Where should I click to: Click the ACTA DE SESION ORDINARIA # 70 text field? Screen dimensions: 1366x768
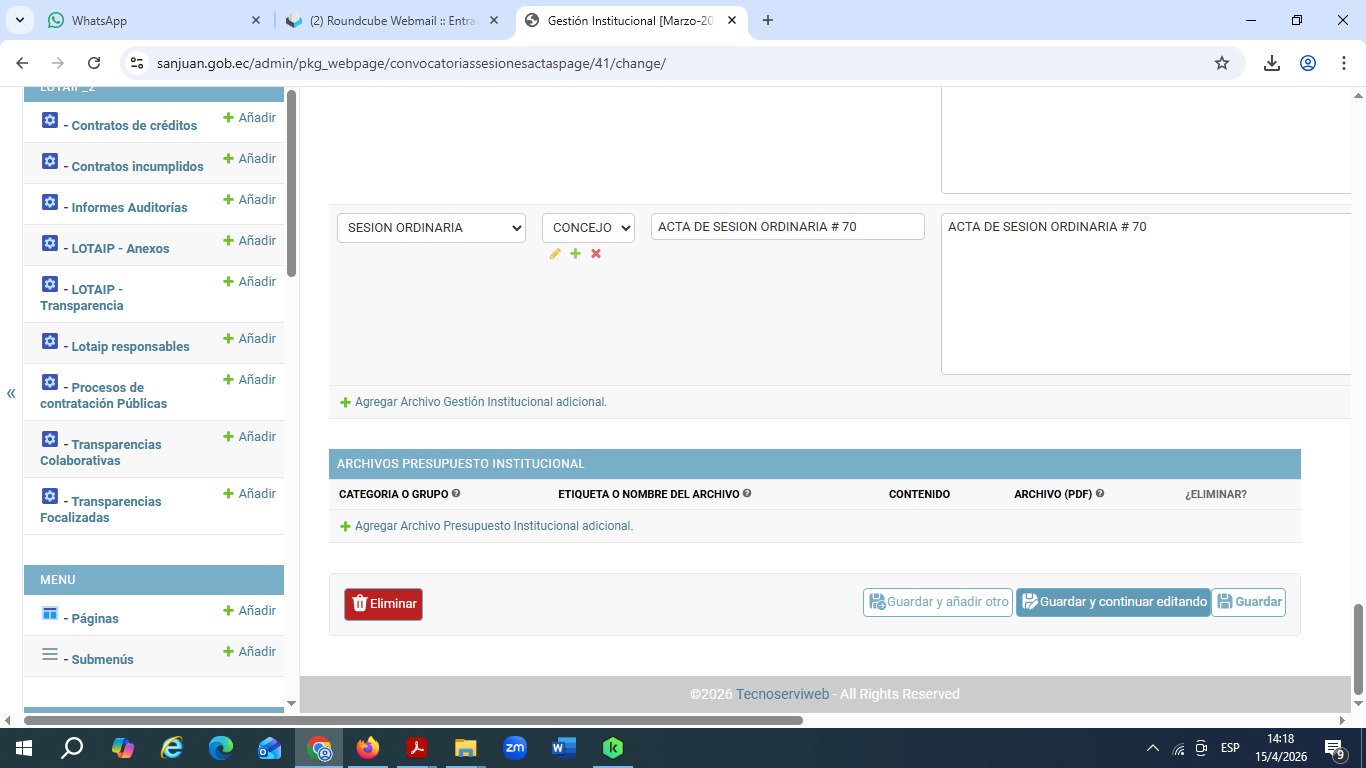(x=787, y=227)
